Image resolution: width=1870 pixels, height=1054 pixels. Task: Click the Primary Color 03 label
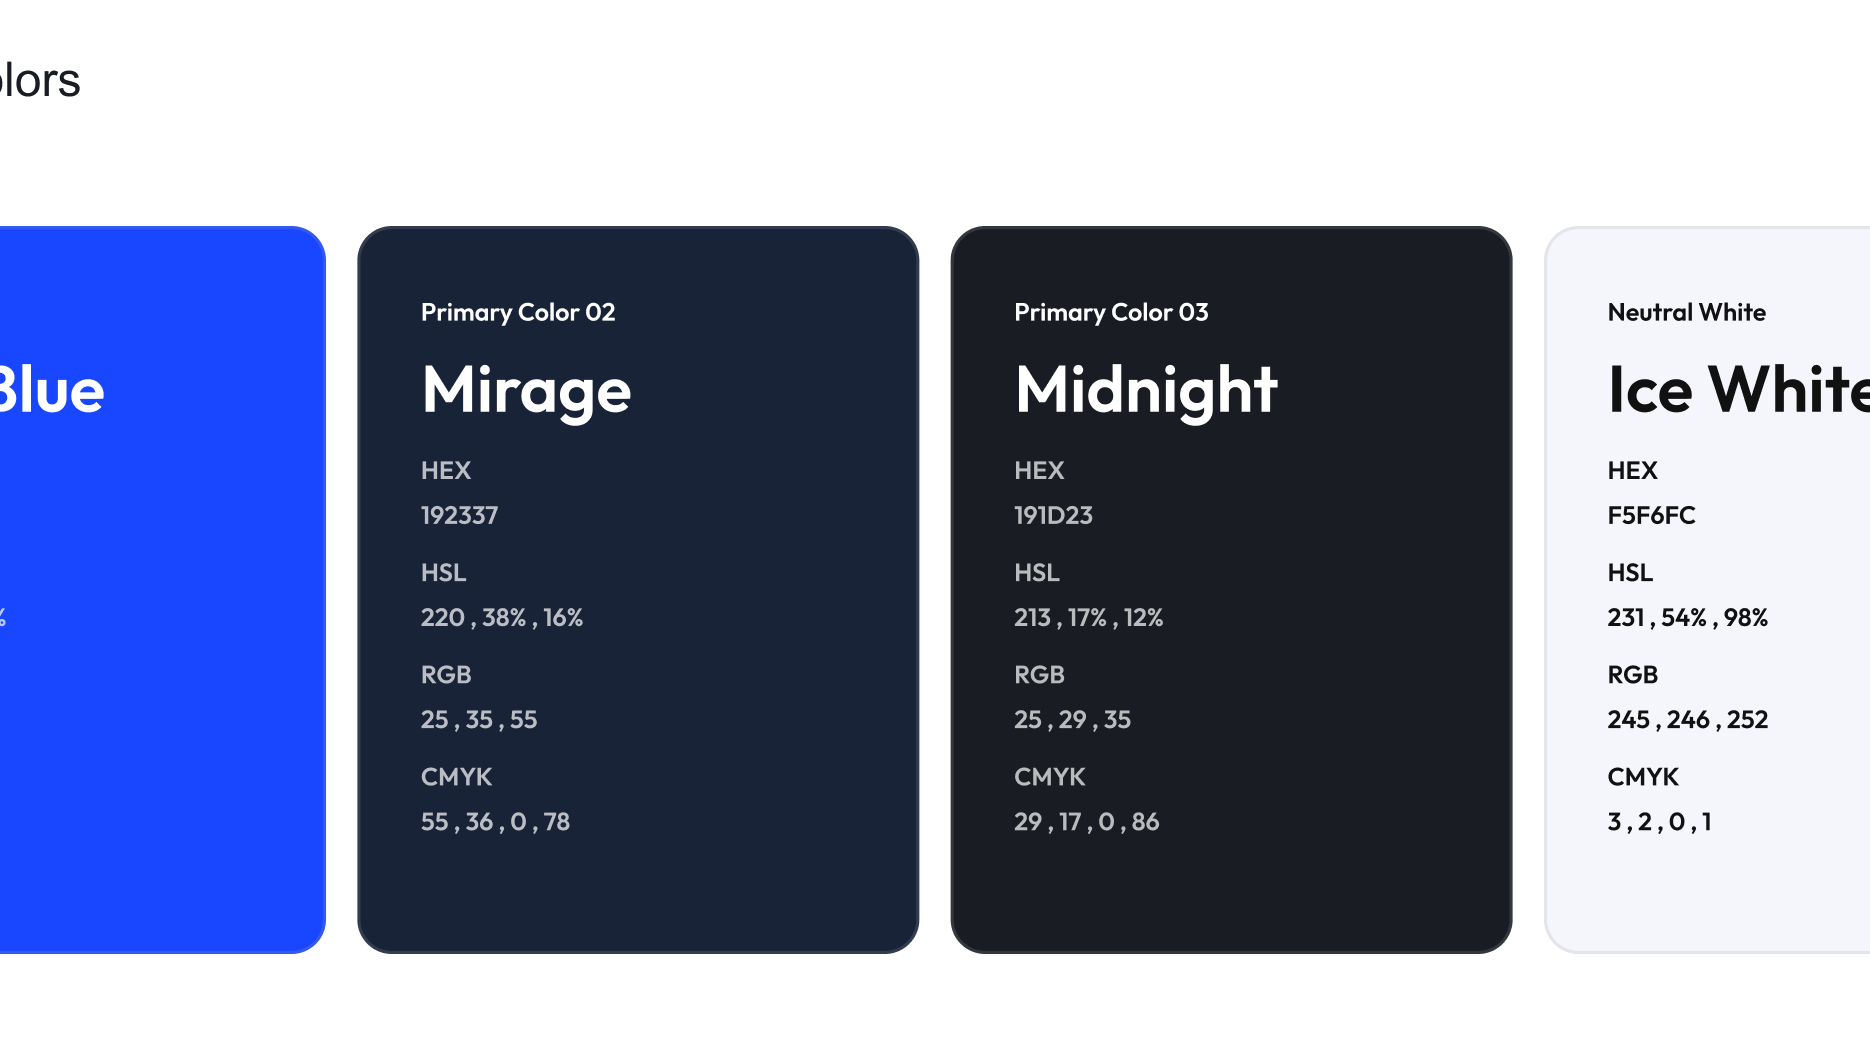point(1111,313)
